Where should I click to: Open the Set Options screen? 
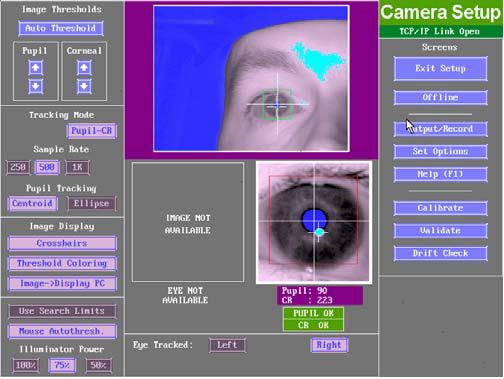tap(440, 151)
